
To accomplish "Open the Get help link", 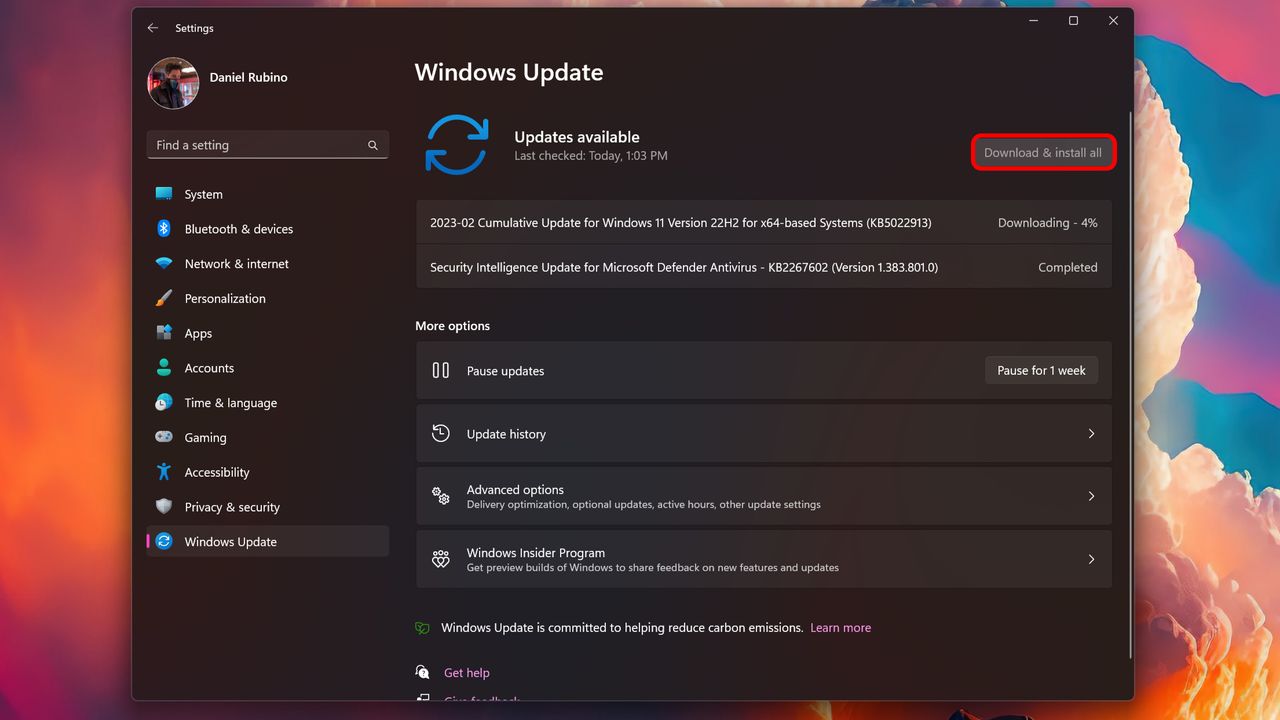I will 467,673.
